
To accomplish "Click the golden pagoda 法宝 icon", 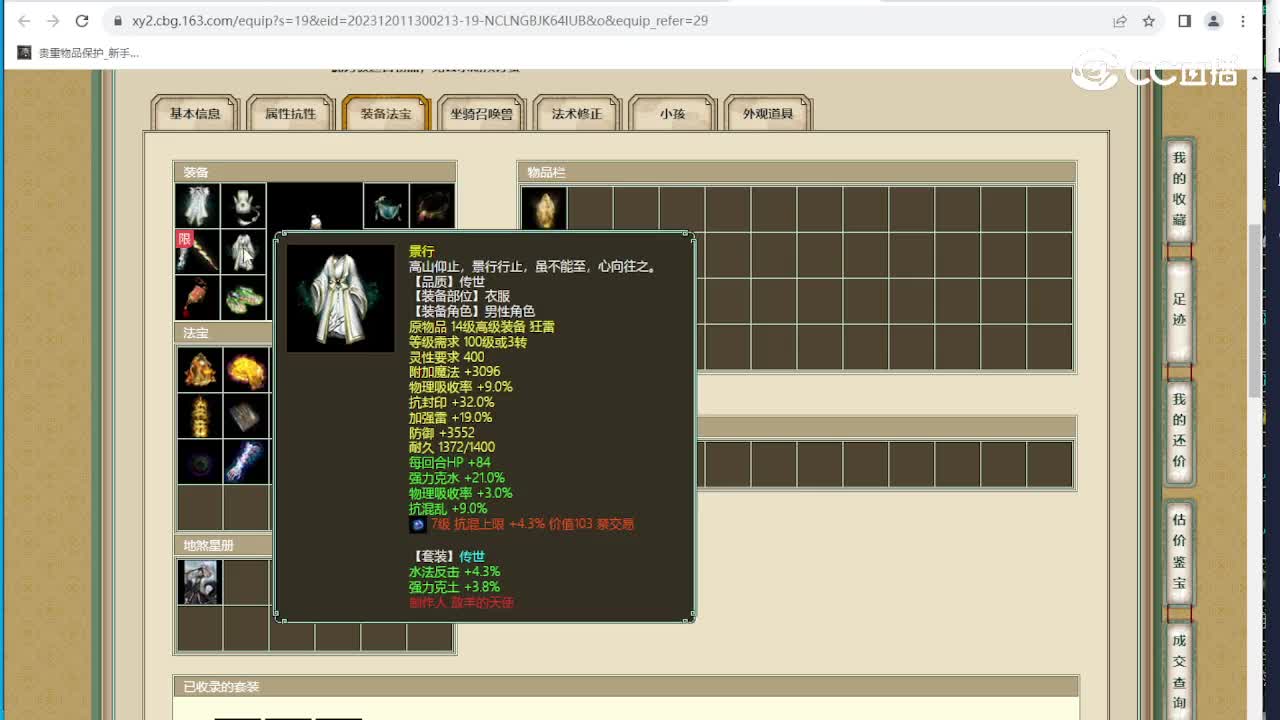I will pos(200,416).
